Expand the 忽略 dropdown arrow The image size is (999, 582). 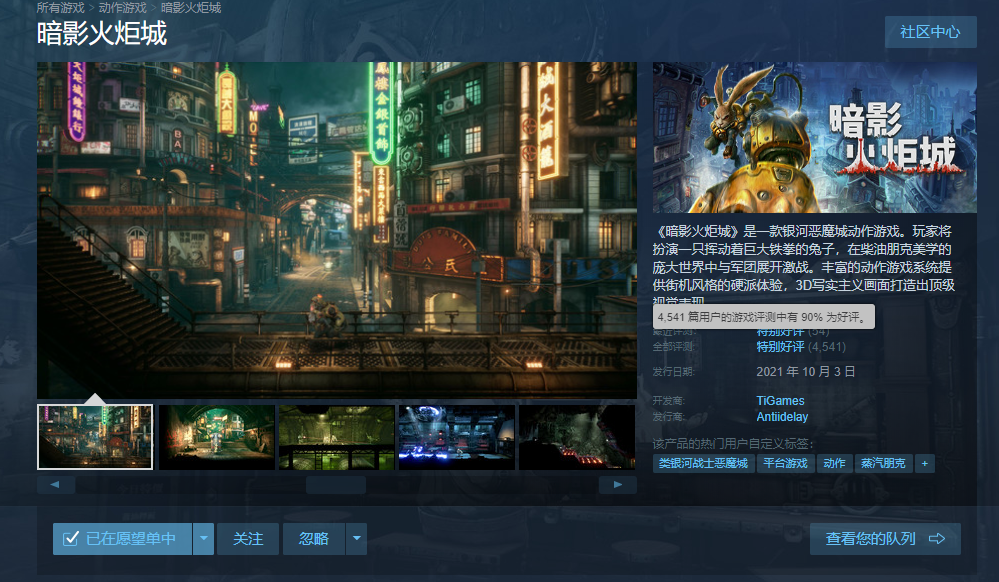click(357, 539)
